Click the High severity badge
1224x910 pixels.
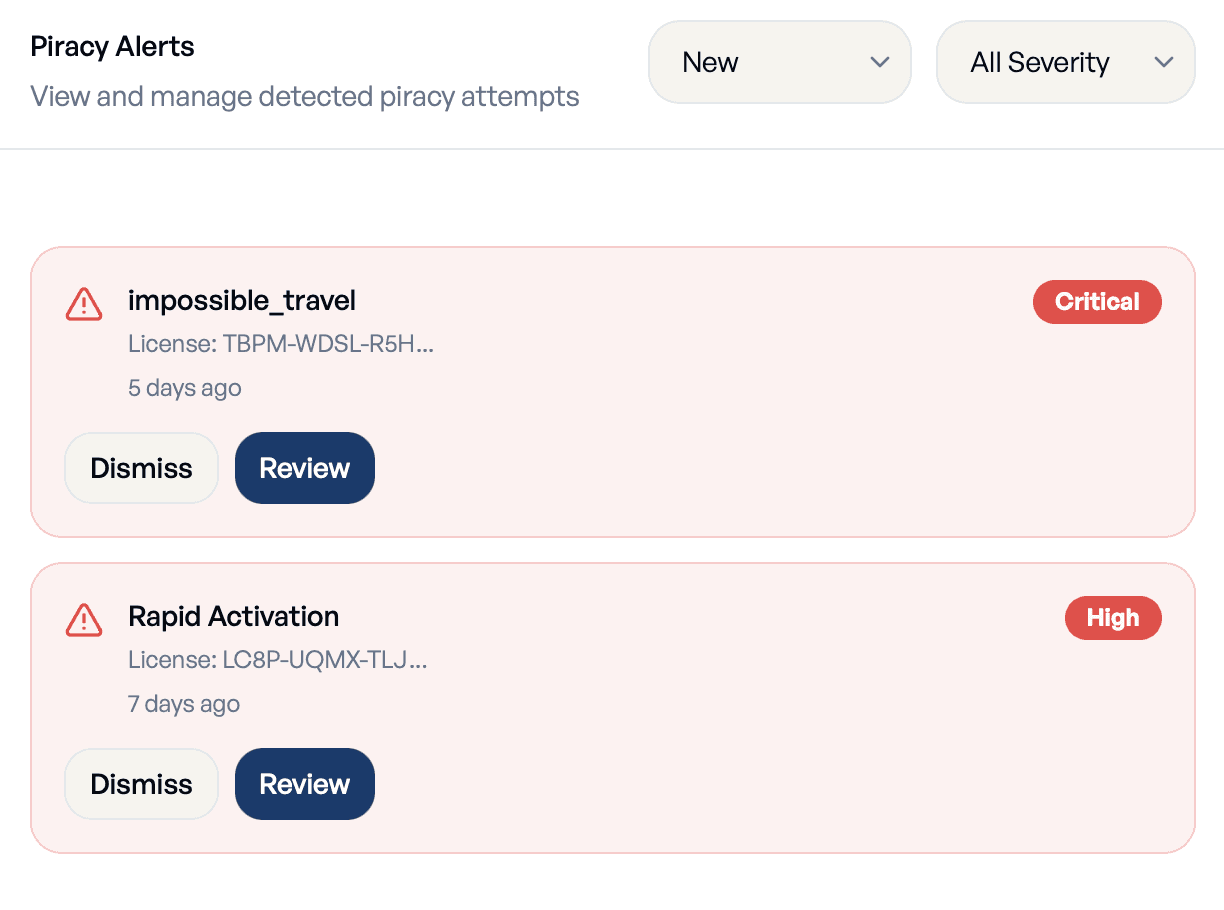click(1113, 618)
